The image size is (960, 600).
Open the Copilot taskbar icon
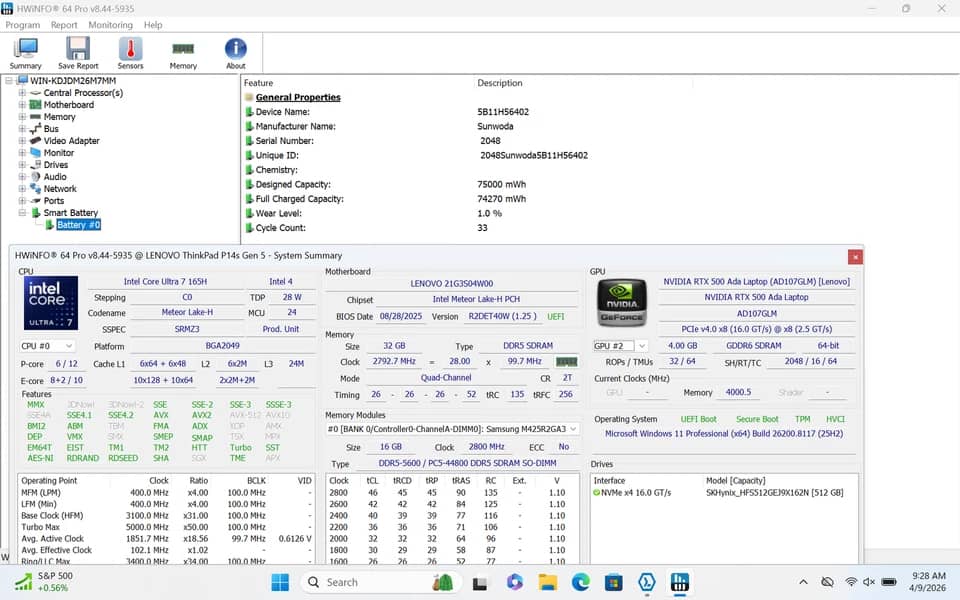point(514,582)
